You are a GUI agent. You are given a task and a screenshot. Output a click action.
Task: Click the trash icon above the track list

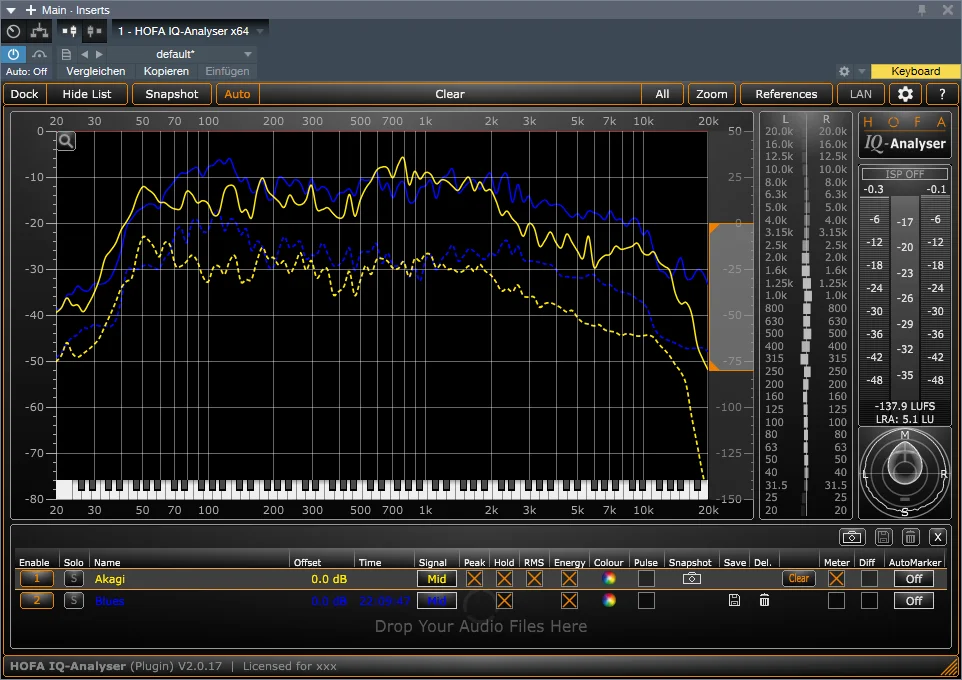click(910, 537)
